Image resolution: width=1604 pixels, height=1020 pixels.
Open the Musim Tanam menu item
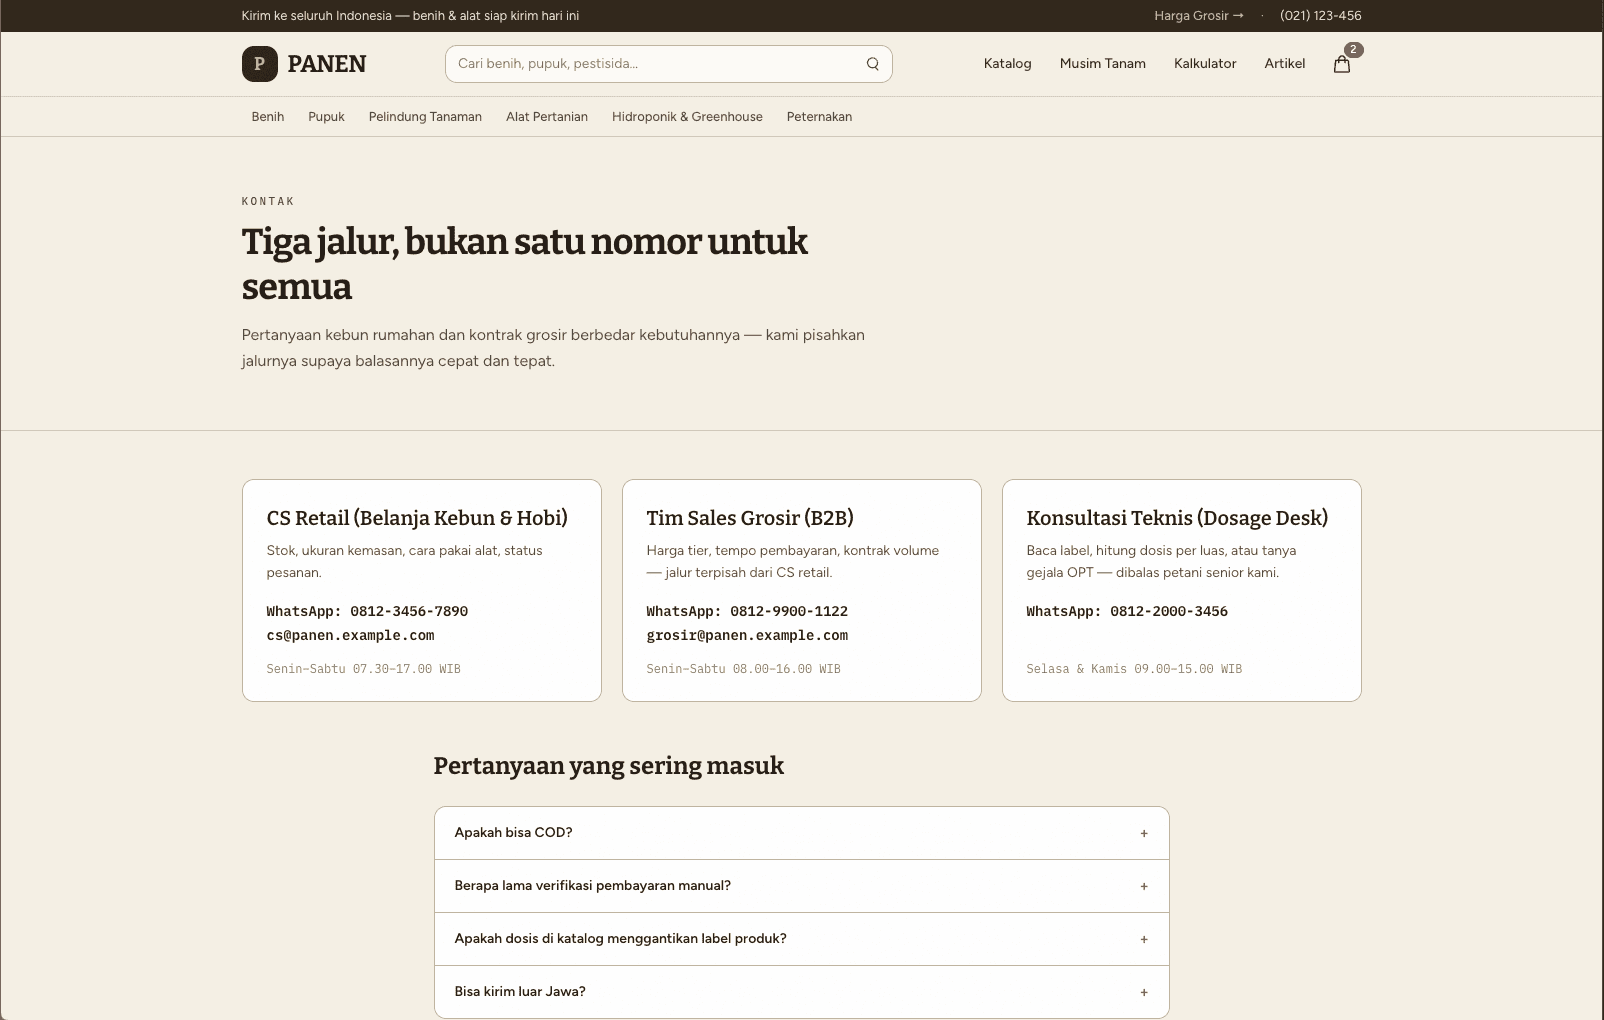(x=1103, y=63)
